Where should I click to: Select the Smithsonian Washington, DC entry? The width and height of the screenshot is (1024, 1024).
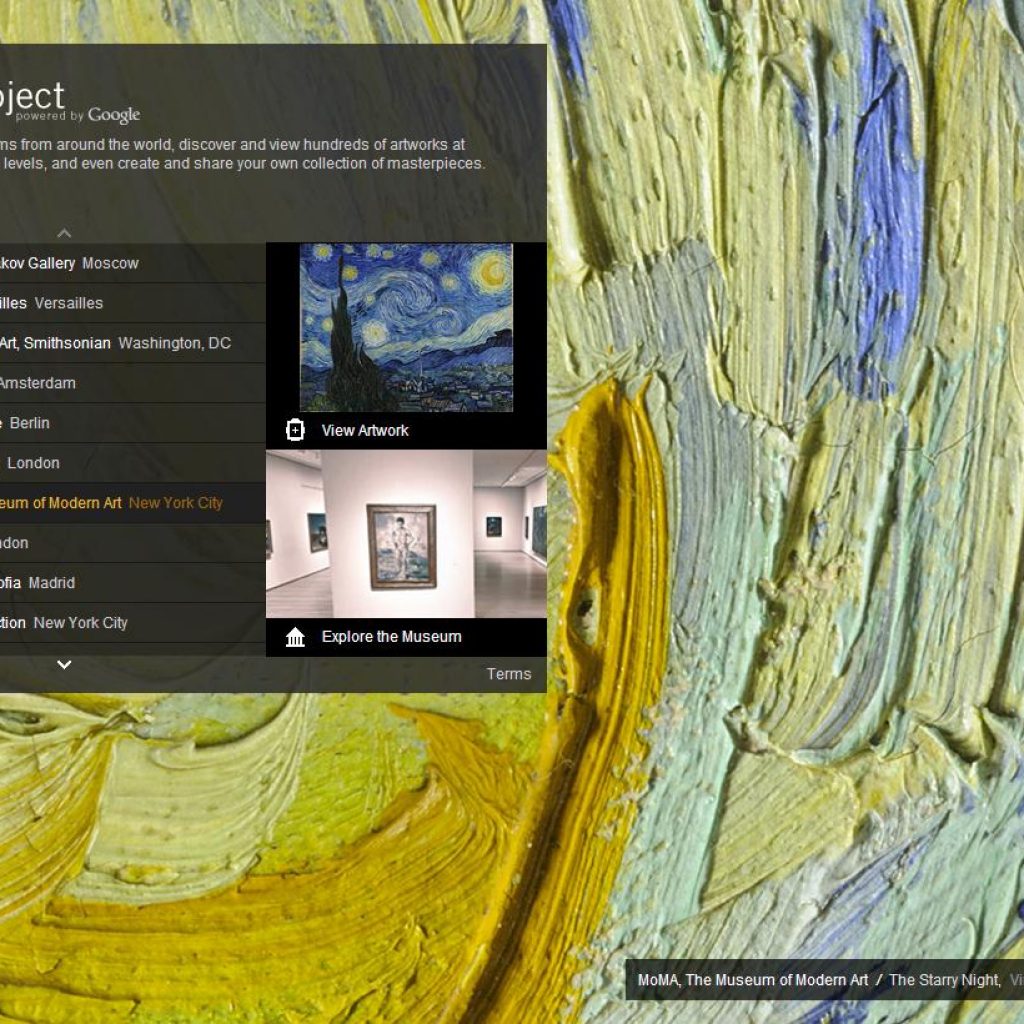pos(133,343)
